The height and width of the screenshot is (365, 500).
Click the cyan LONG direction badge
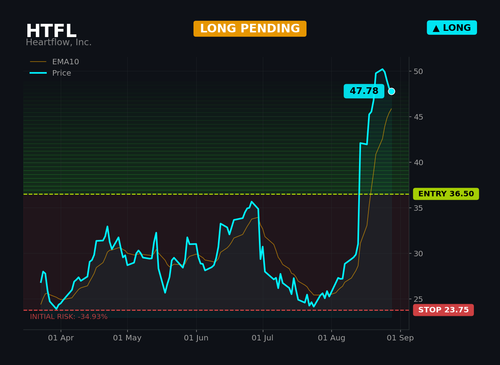click(x=452, y=28)
